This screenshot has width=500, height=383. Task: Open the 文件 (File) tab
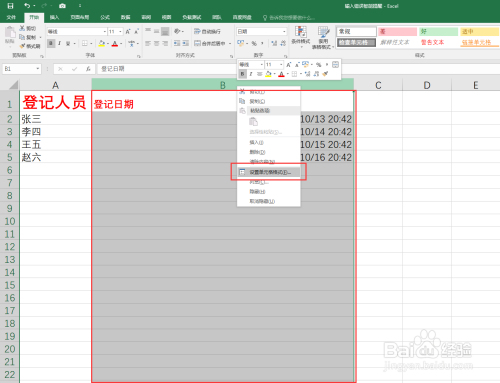coord(11,17)
